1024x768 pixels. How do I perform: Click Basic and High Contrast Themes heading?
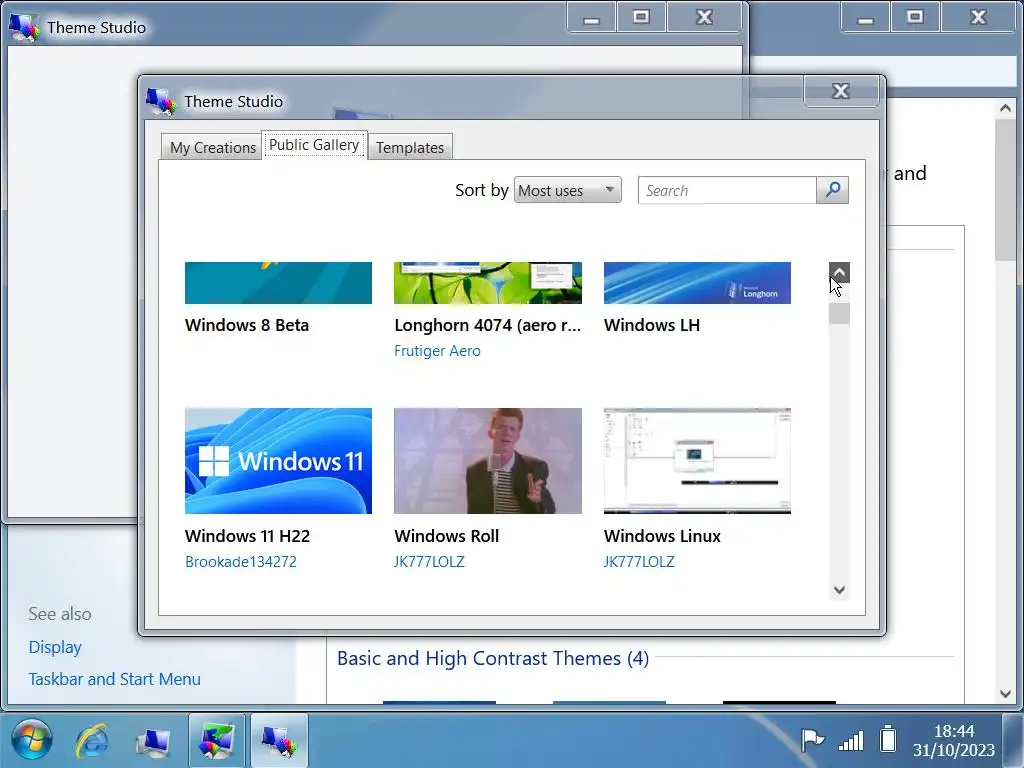click(492, 658)
